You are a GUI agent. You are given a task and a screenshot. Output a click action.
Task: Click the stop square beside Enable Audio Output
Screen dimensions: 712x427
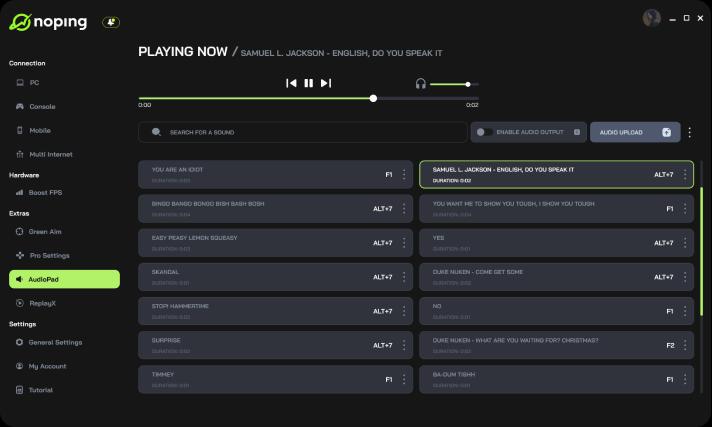[x=577, y=132]
